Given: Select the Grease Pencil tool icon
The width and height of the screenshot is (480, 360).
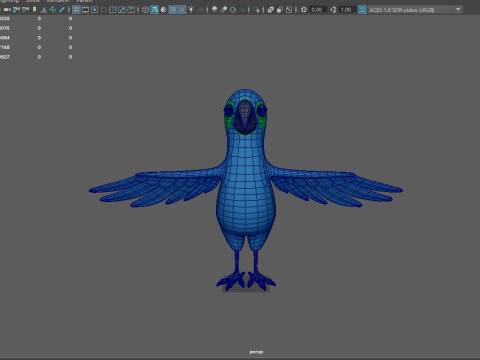Looking at the screenshot, I should click(62, 10).
